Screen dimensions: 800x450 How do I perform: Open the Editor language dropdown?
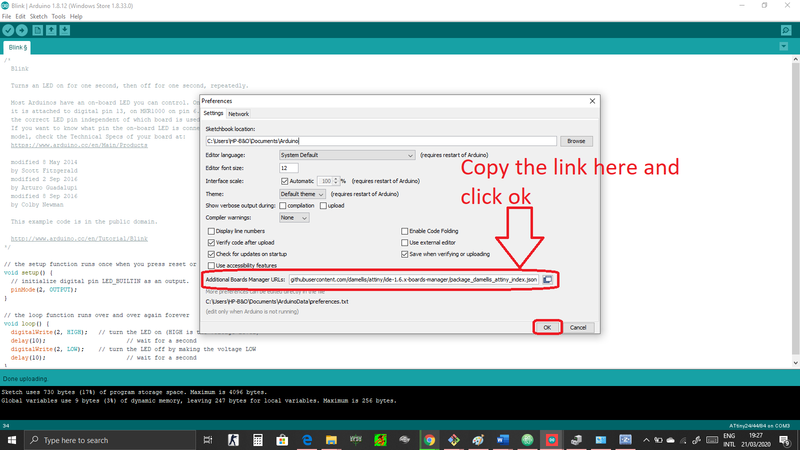pyautogui.click(x=347, y=155)
